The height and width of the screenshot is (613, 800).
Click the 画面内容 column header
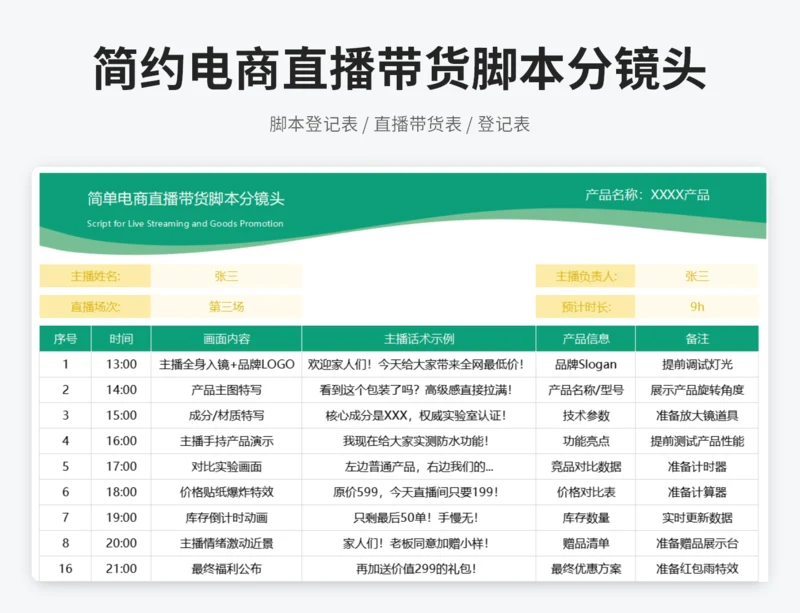(227, 338)
